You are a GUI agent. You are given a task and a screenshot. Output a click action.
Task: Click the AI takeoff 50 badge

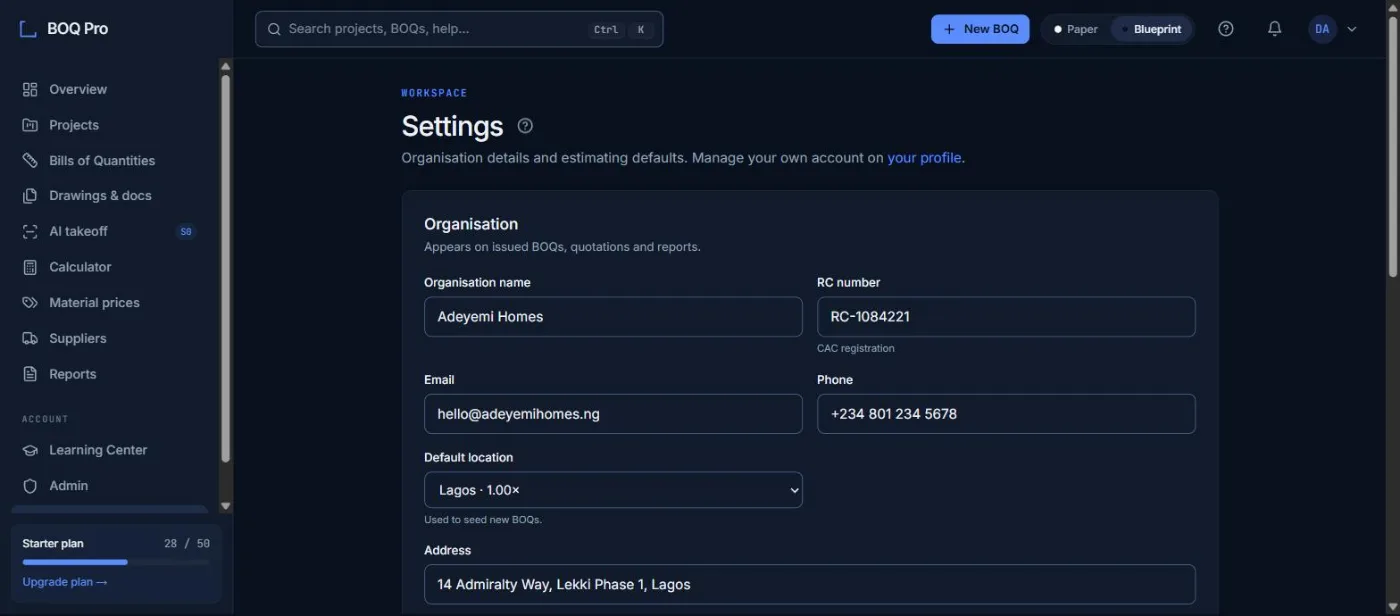coord(186,232)
